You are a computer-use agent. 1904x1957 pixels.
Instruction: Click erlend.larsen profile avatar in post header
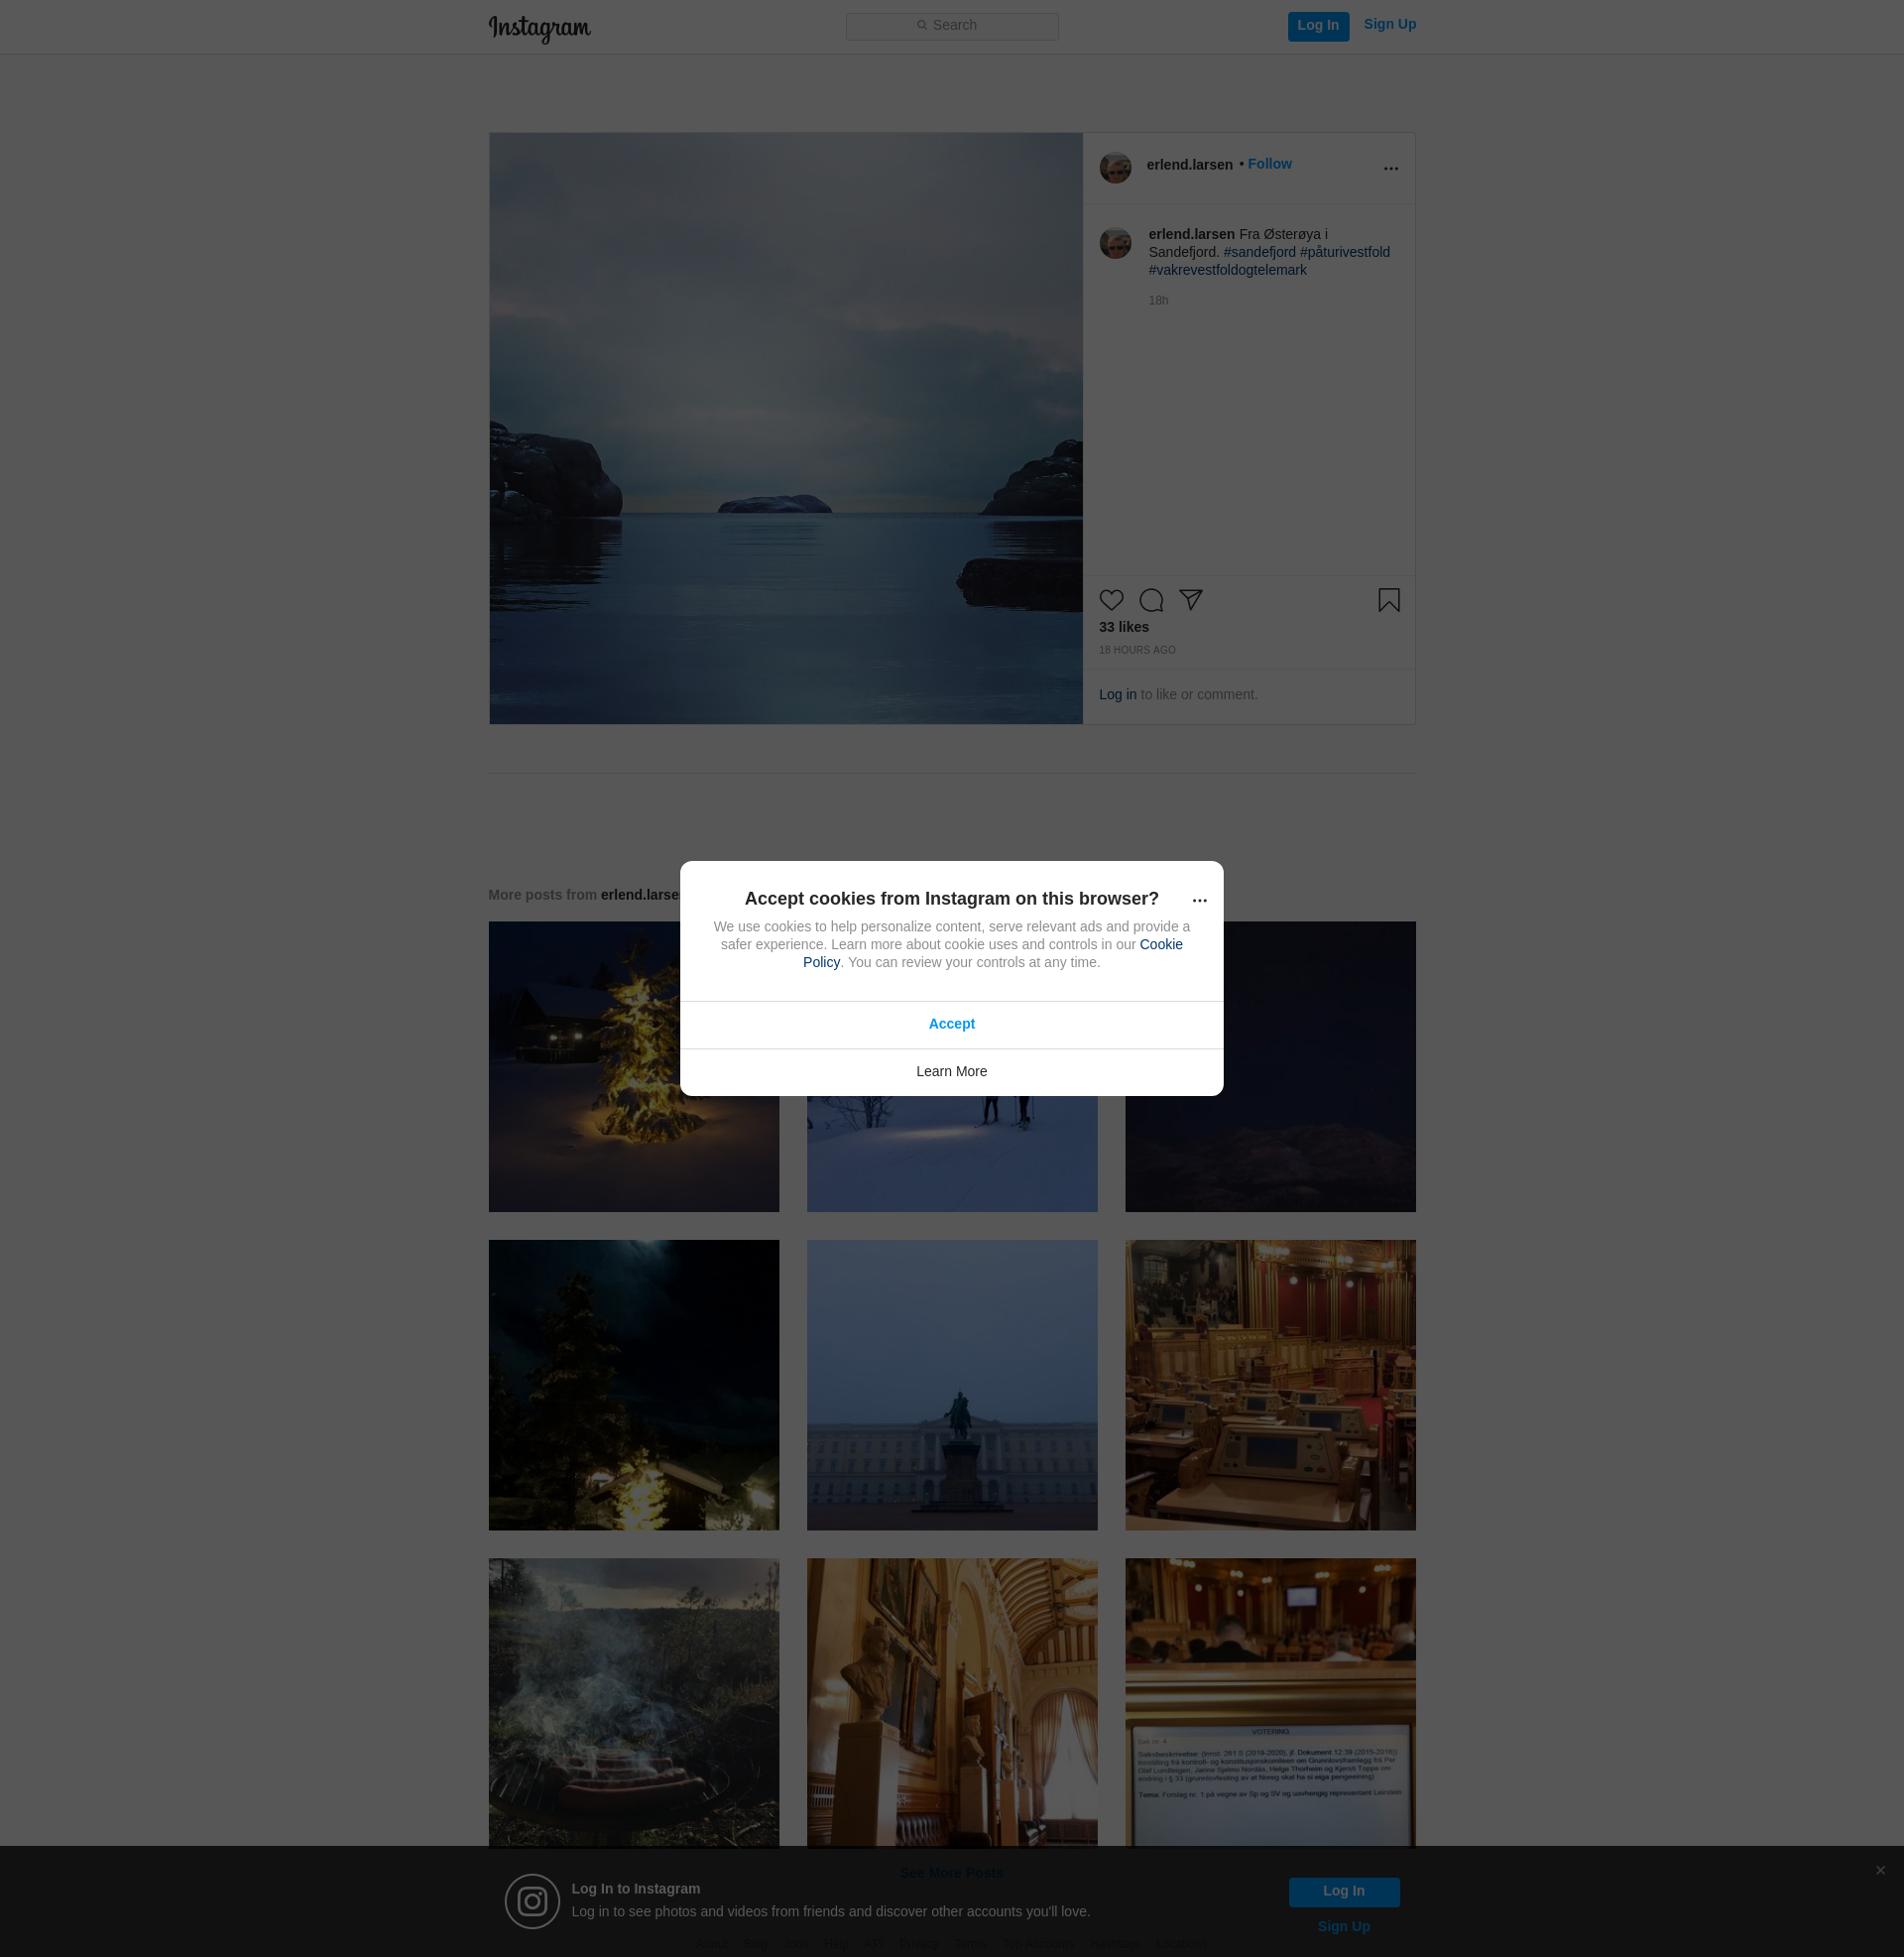1115,167
